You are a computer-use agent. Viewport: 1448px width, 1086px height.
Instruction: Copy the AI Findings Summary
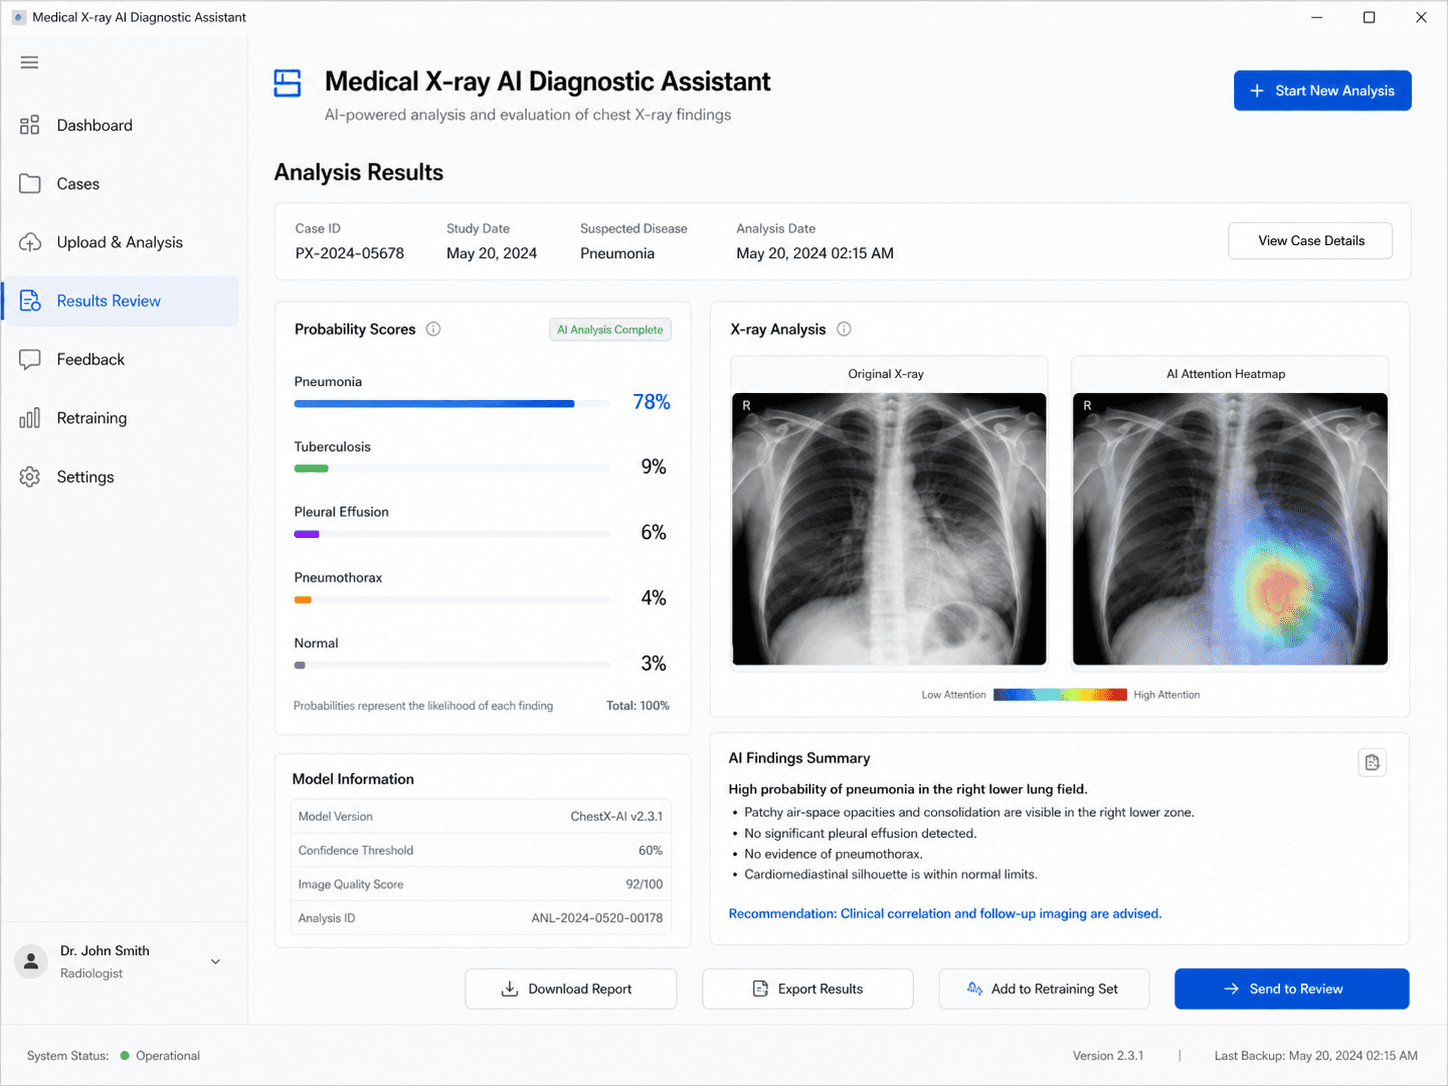click(1372, 763)
